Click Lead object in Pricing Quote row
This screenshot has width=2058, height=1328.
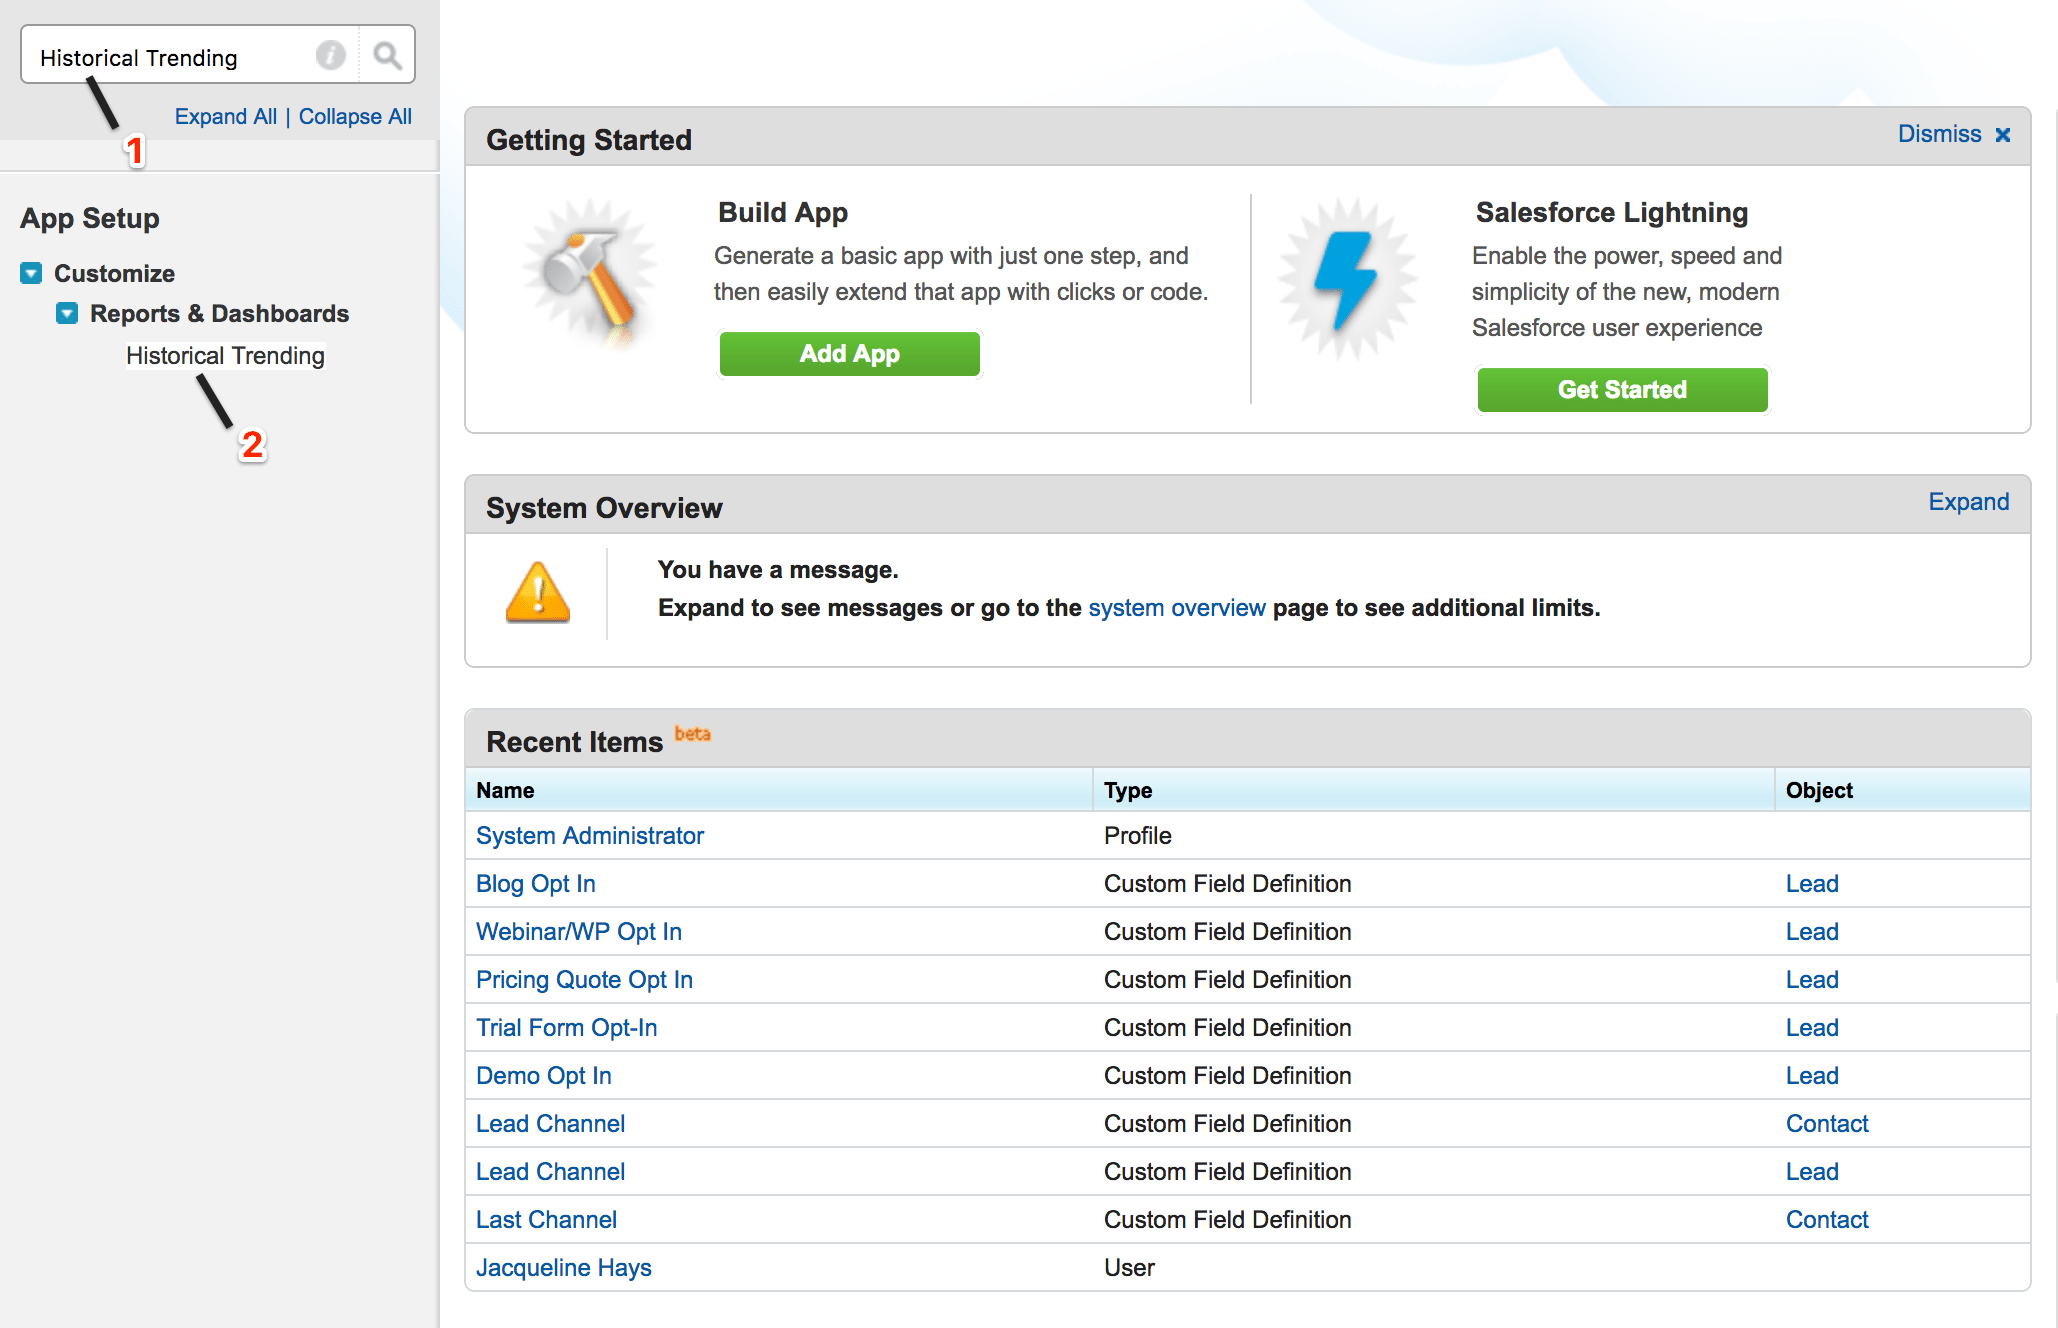tap(1812, 979)
